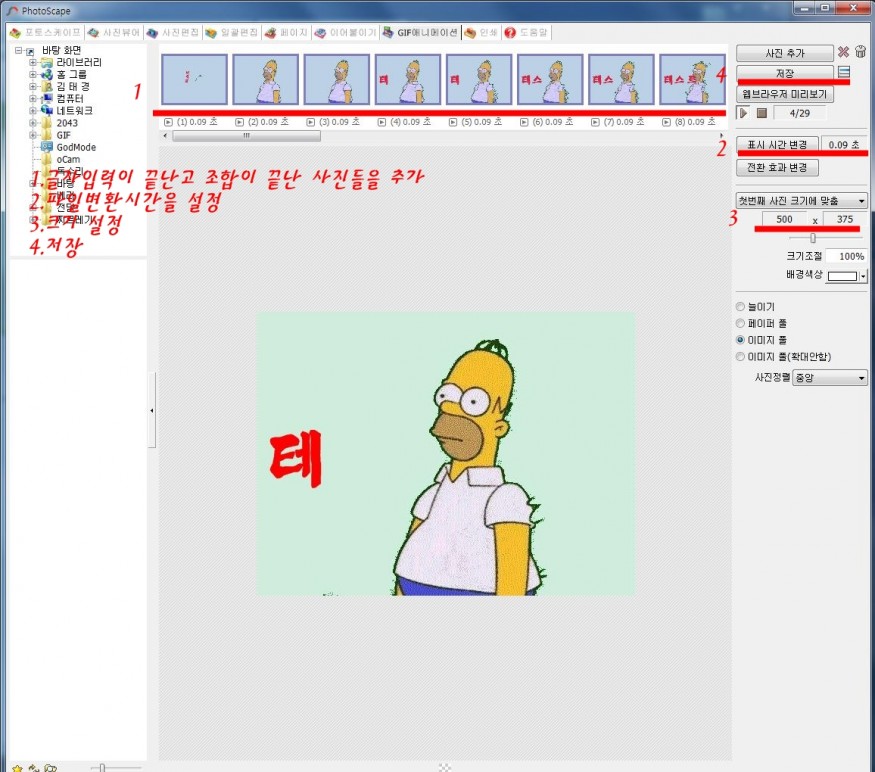Switch to the 사진편집 tab
The image size is (875, 772).
[x=172, y=33]
